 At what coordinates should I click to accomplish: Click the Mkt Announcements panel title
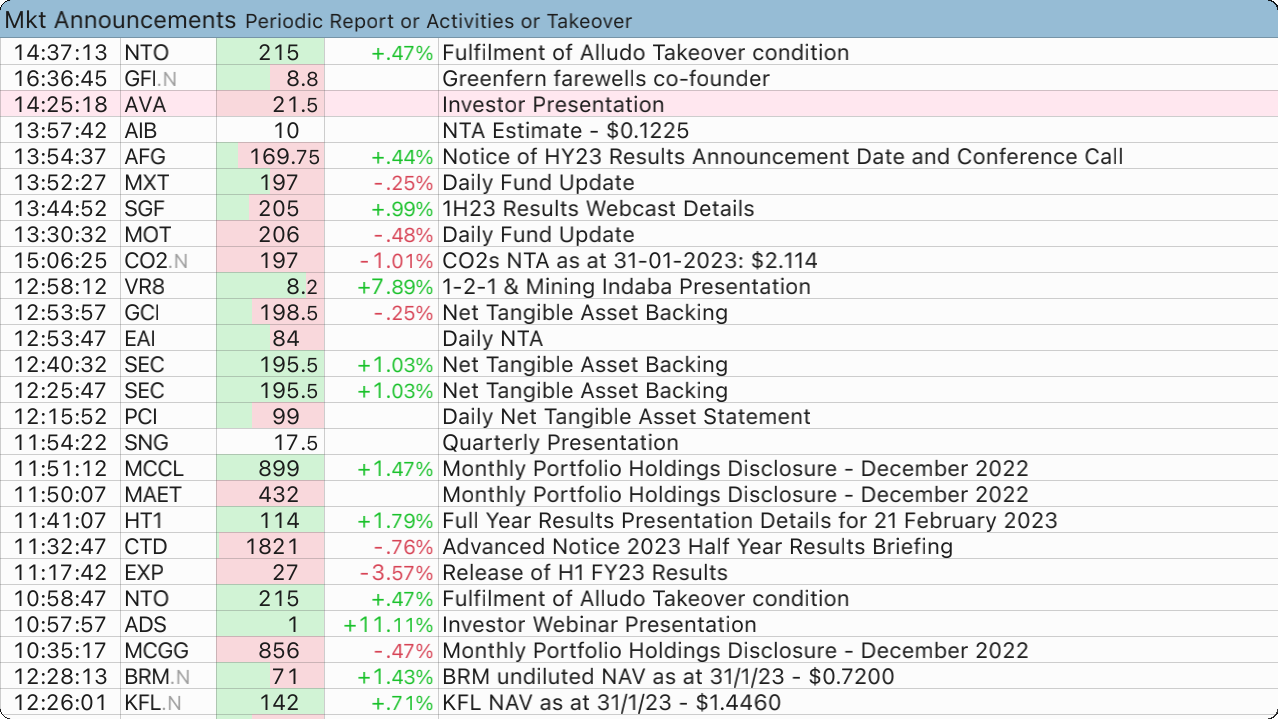[x=120, y=20]
